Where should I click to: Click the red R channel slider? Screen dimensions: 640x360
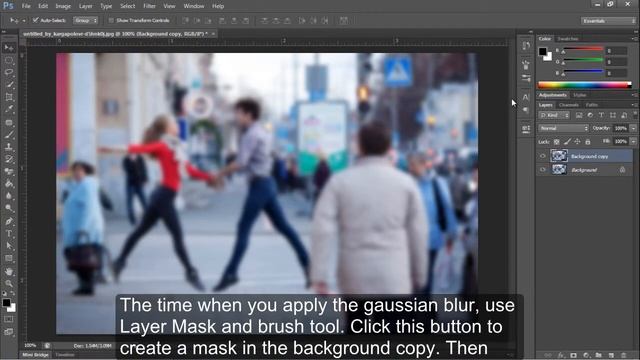click(x=583, y=50)
